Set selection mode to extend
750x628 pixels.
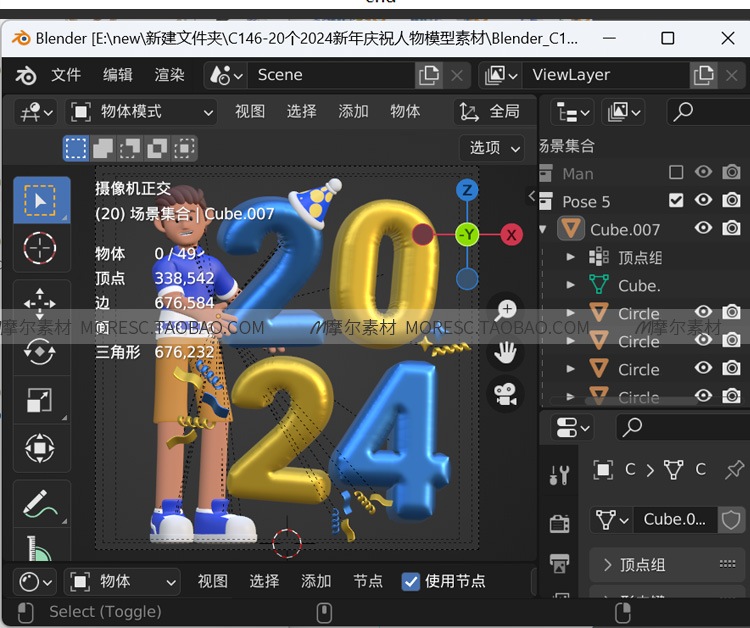[x=103, y=148]
